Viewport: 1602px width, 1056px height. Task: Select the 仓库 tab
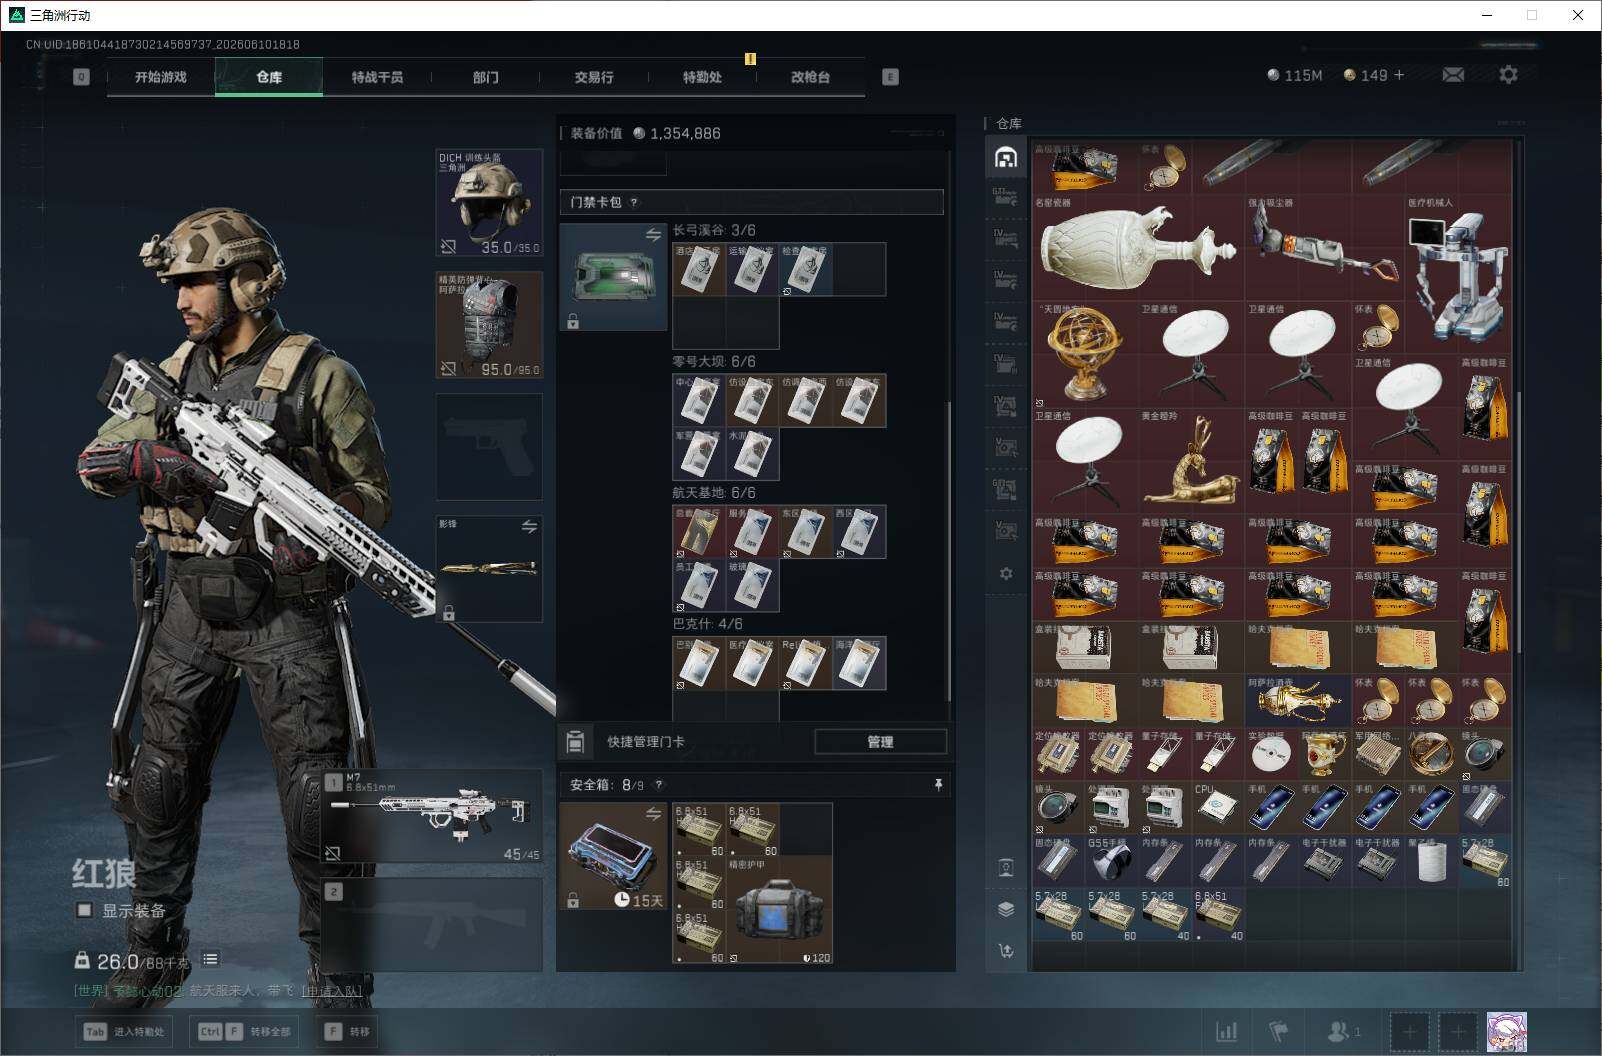269,77
